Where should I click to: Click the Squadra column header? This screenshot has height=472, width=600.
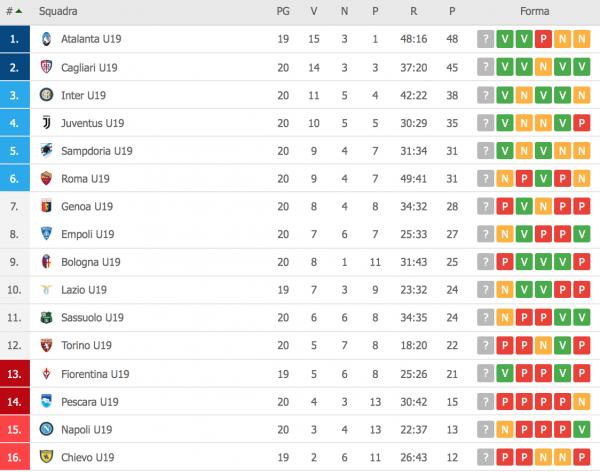(59, 11)
